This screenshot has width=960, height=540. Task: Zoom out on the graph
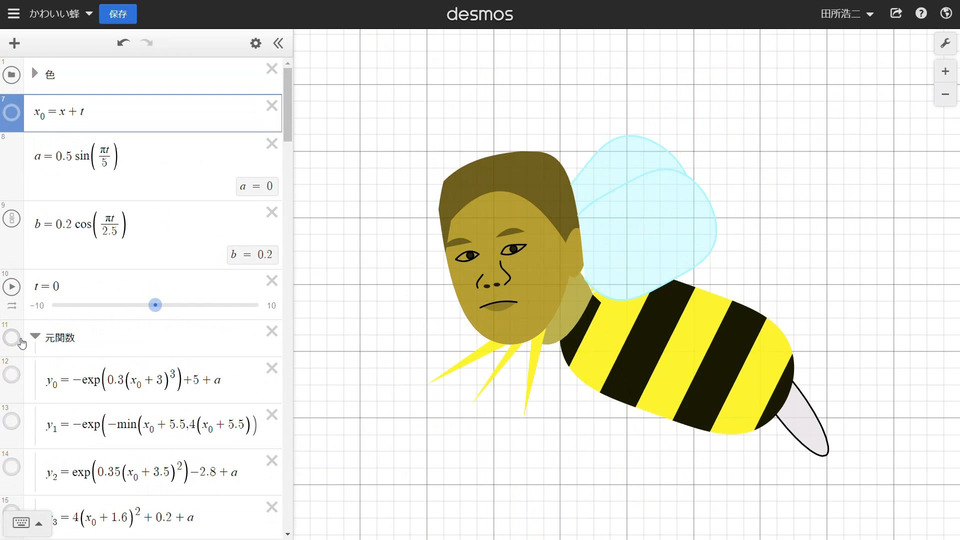(x=945, y=94)
